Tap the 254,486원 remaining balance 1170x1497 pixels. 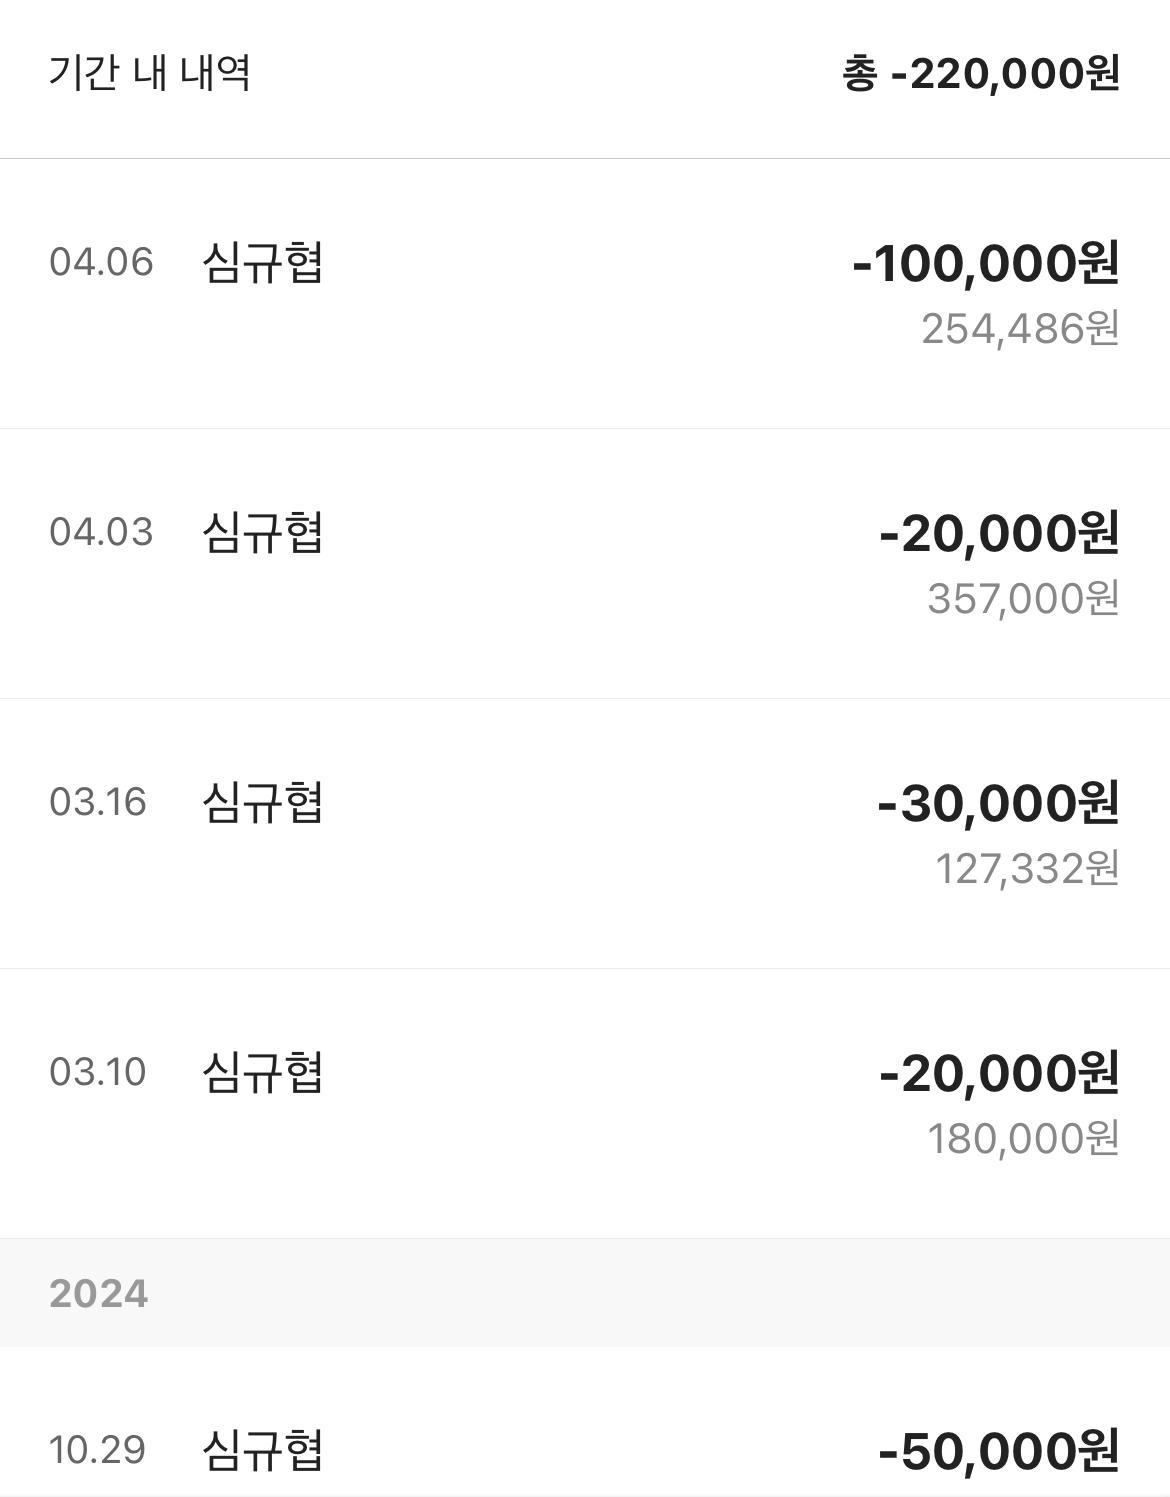click(1020, 329)
